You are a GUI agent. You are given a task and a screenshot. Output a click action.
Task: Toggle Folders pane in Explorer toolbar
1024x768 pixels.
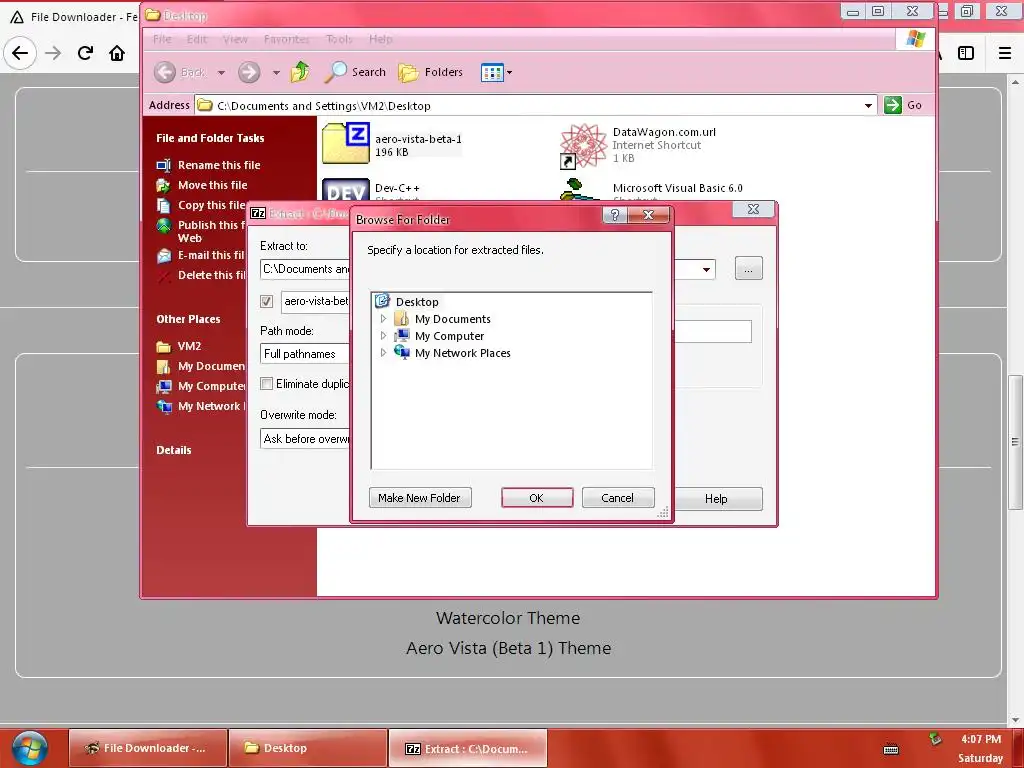tap(430, 72)
